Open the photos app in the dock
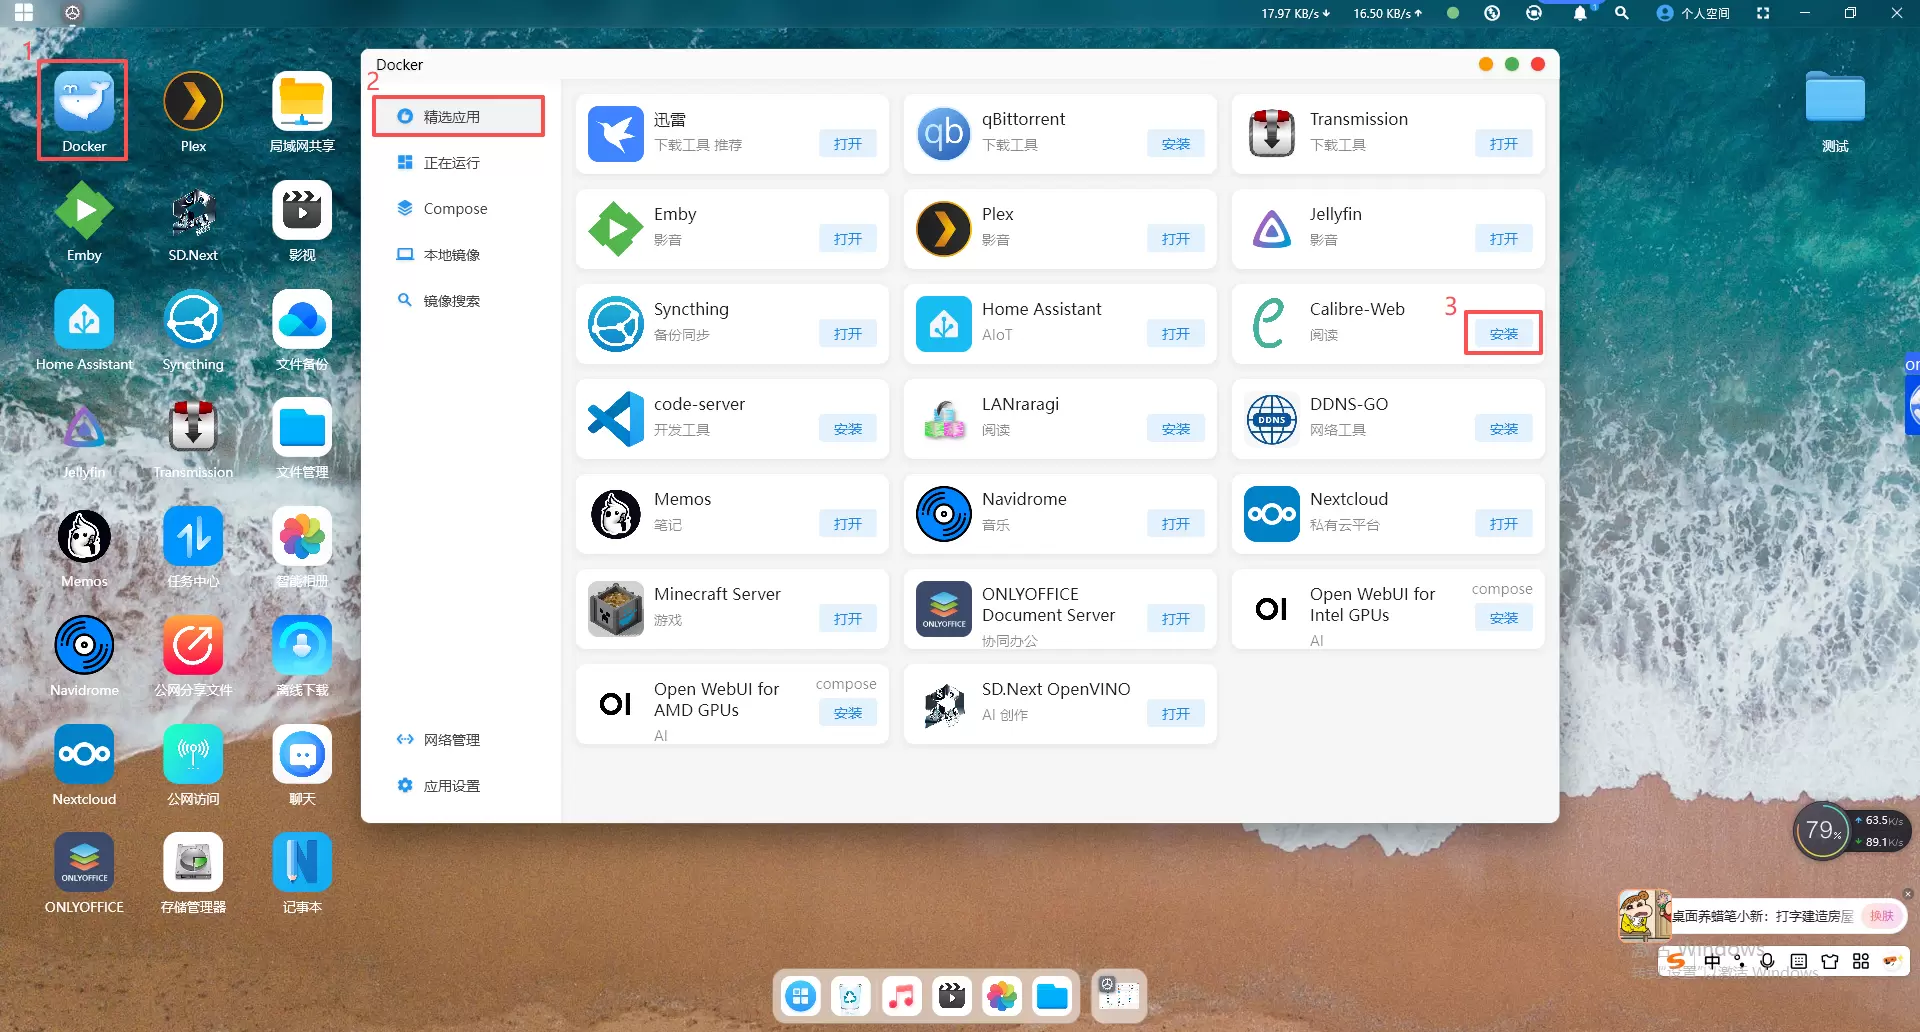Image resolution: width=1920 pixels, height=1032 pixels. (1001, 996)
